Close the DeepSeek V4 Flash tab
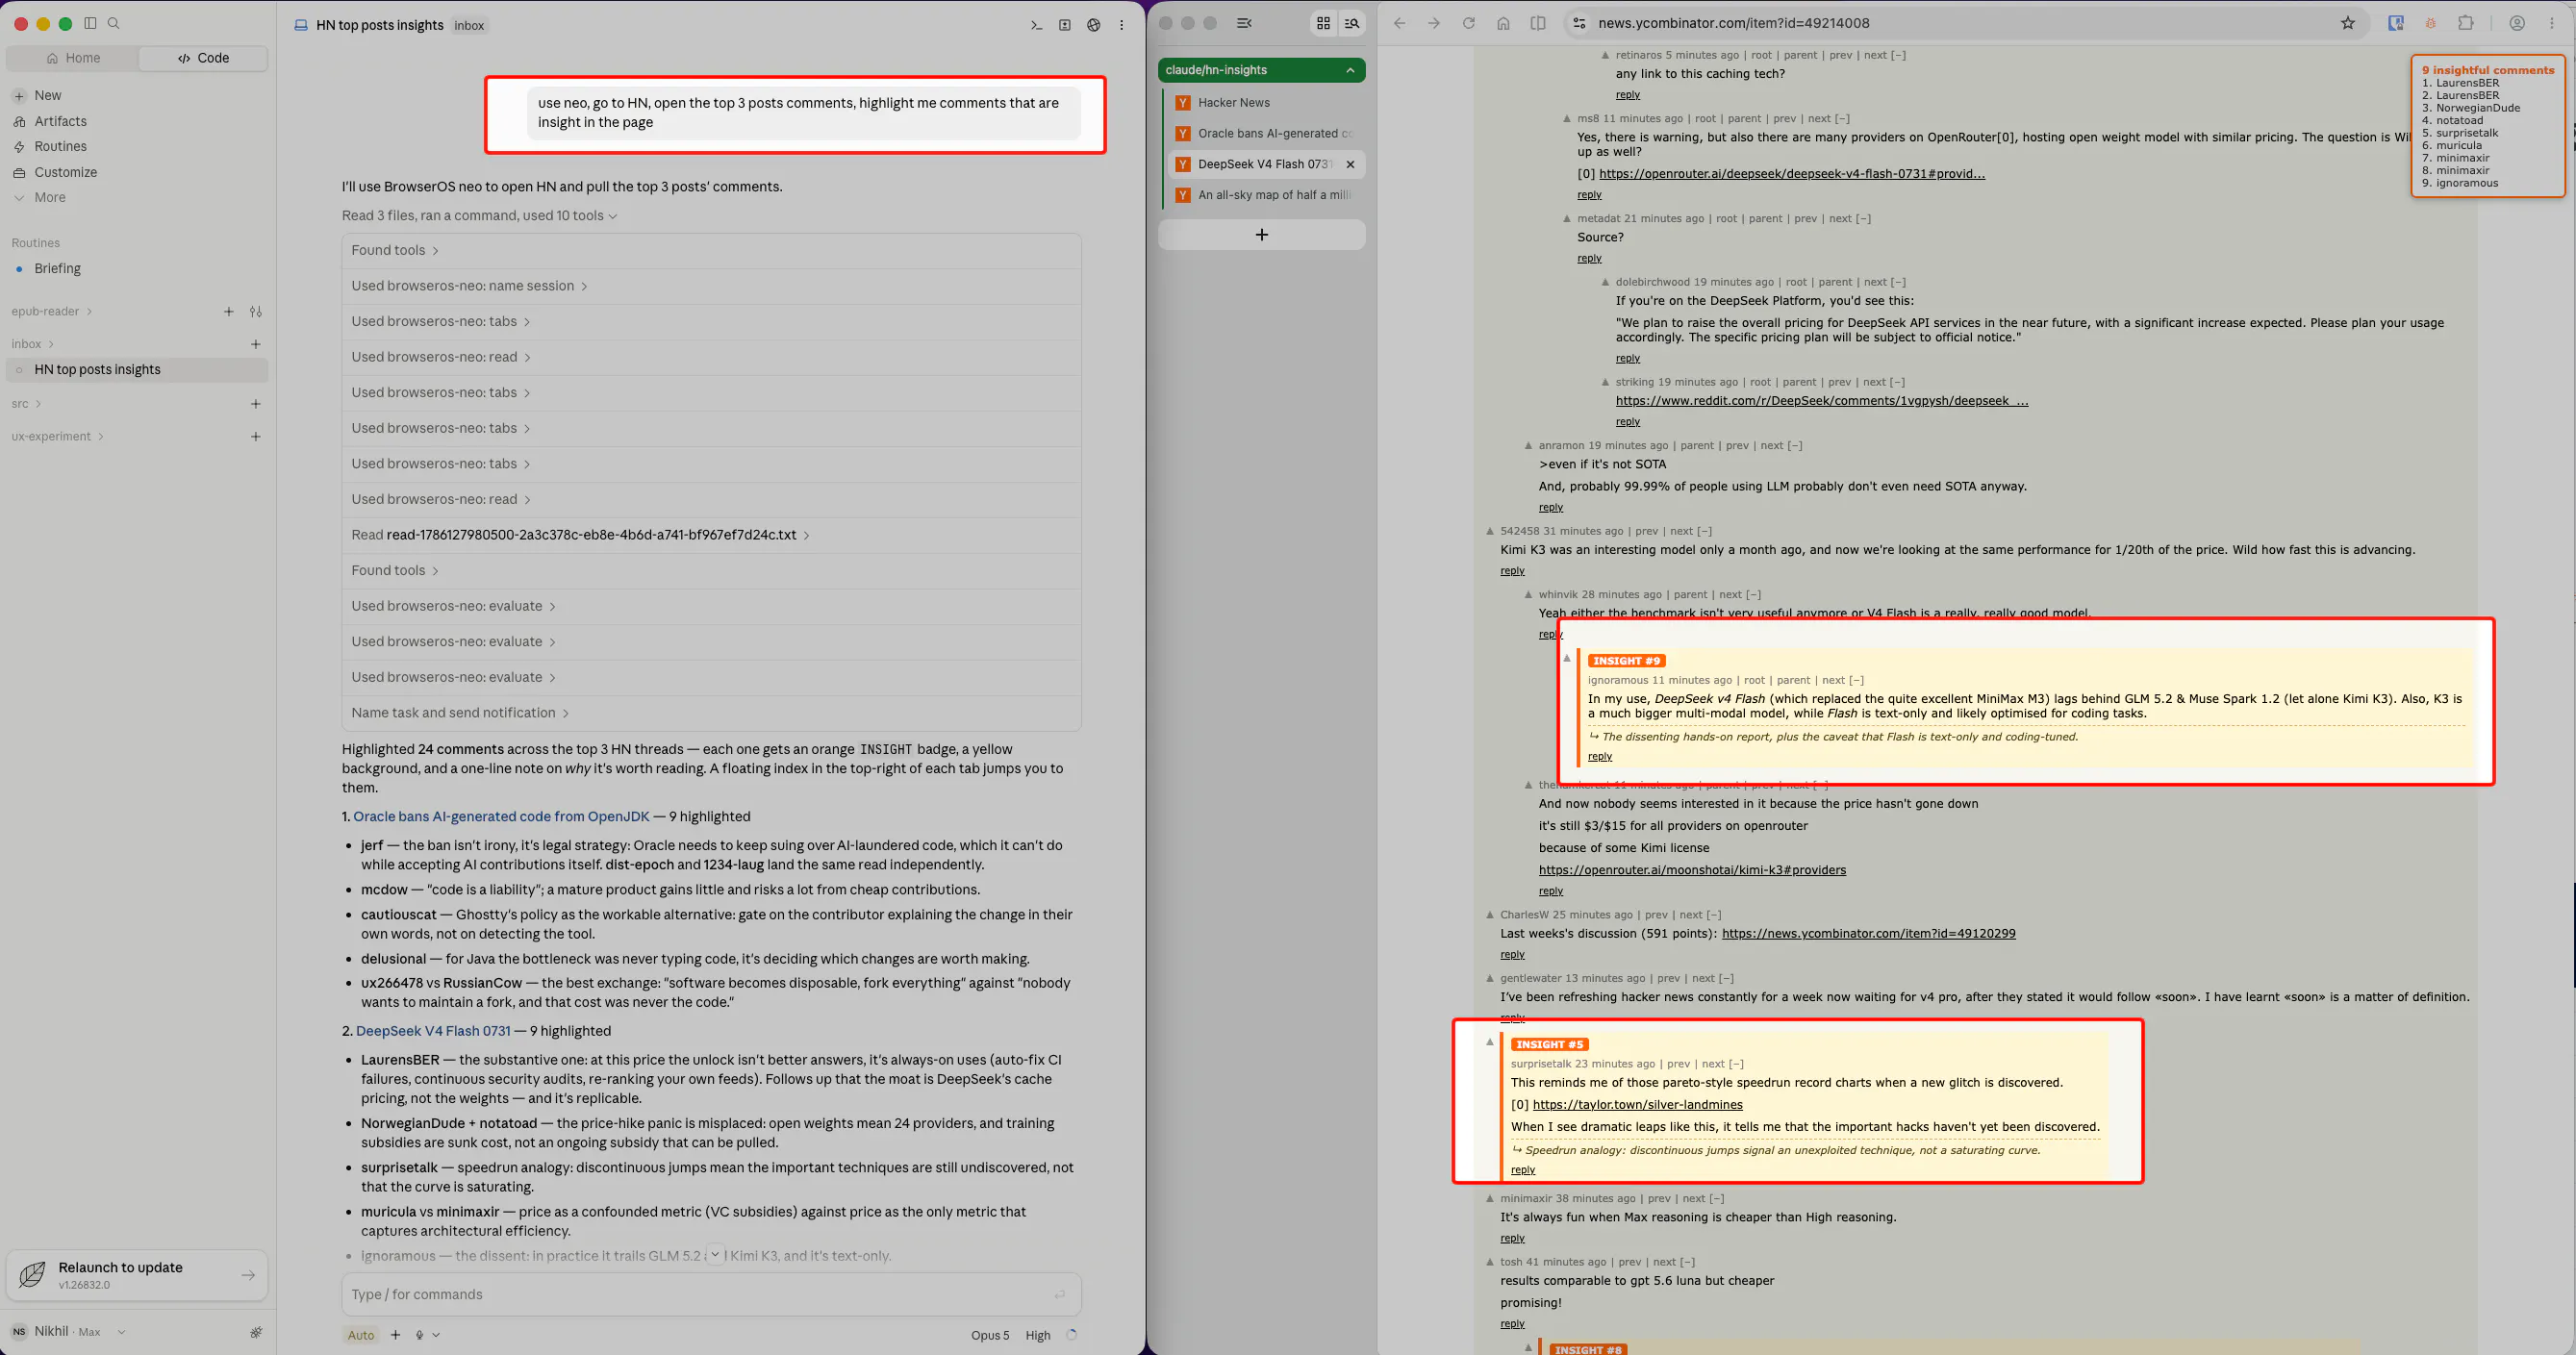The width and height of the screenshot is (2576, 1355). 1350,164
